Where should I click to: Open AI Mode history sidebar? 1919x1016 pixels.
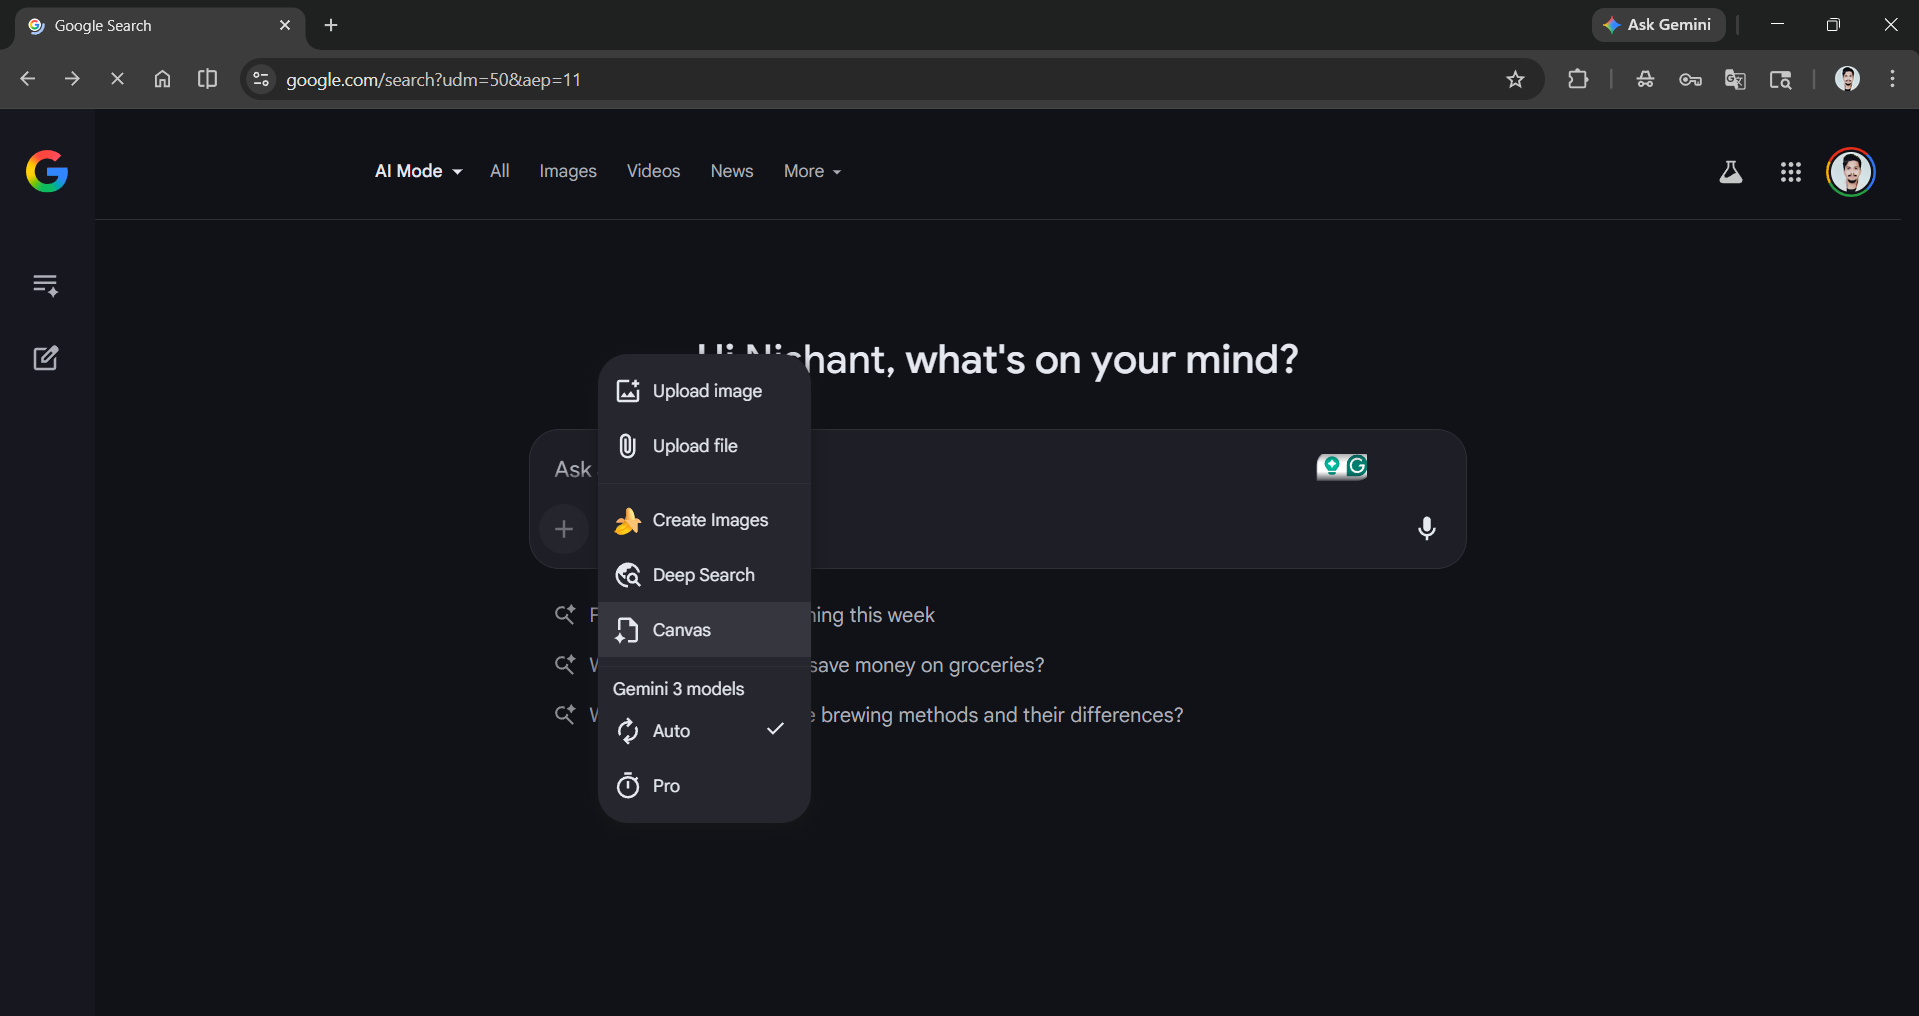click(x=45, y=285)
